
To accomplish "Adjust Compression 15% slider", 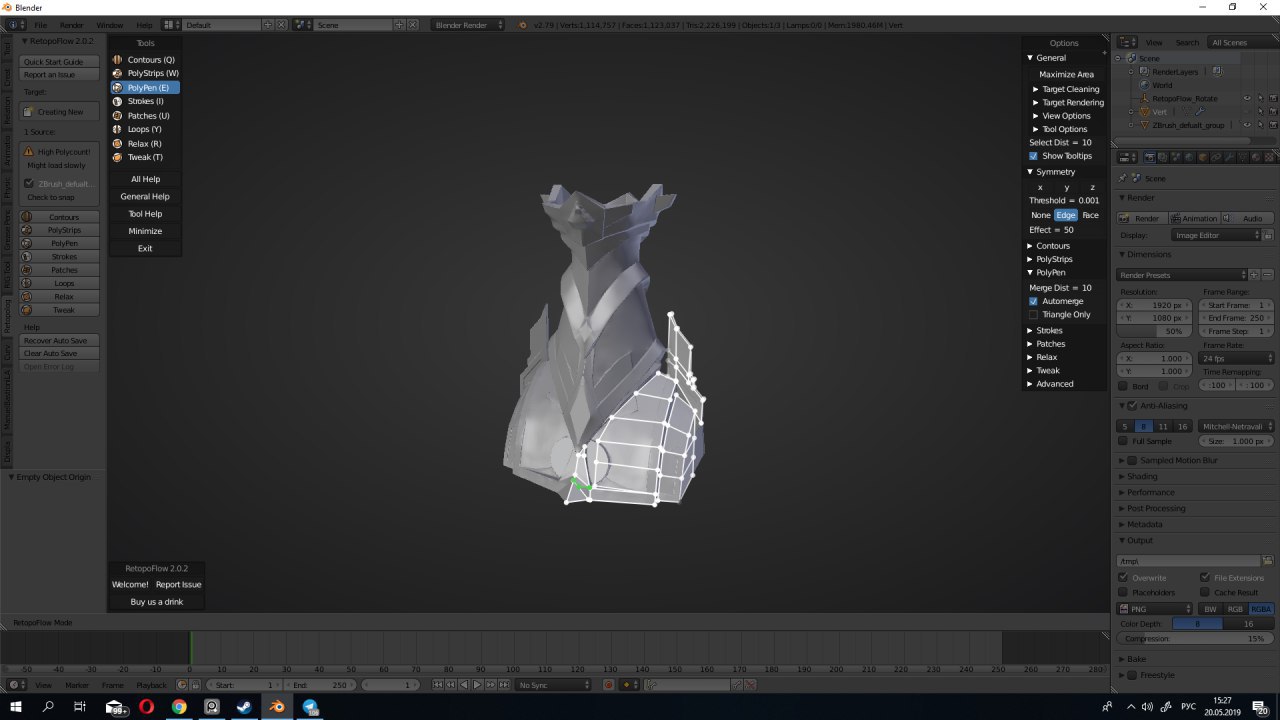I will [x=1195, y=638].
